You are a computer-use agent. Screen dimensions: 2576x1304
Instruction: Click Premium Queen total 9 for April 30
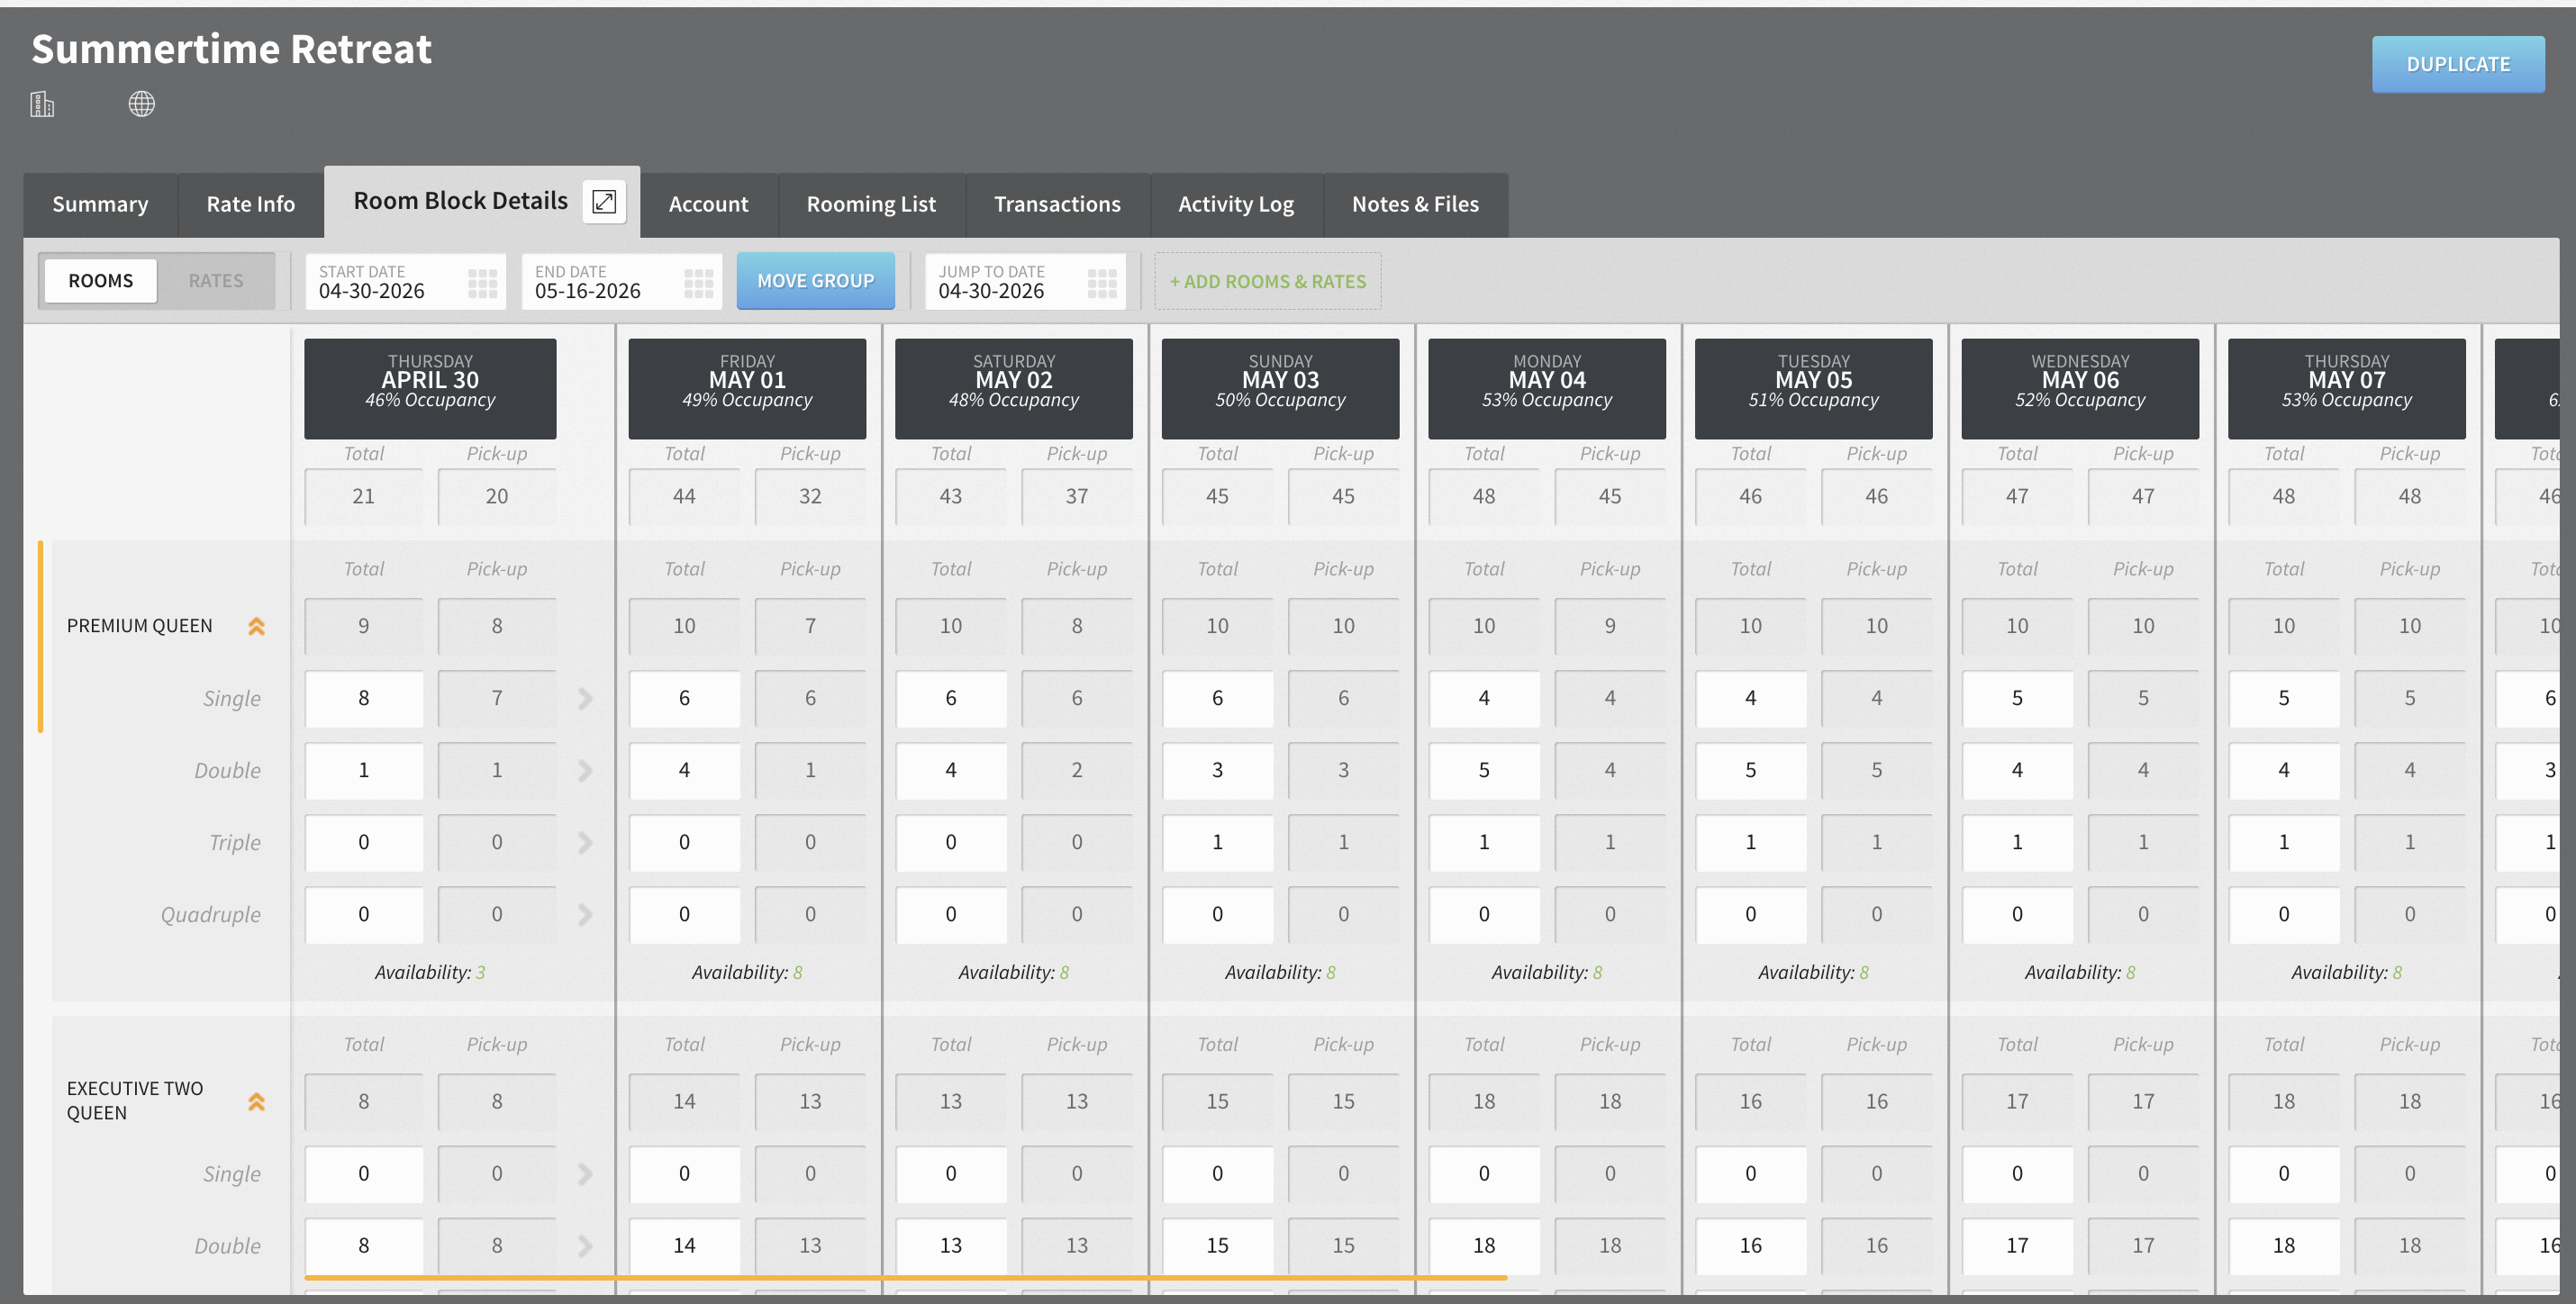click(364, 626)
